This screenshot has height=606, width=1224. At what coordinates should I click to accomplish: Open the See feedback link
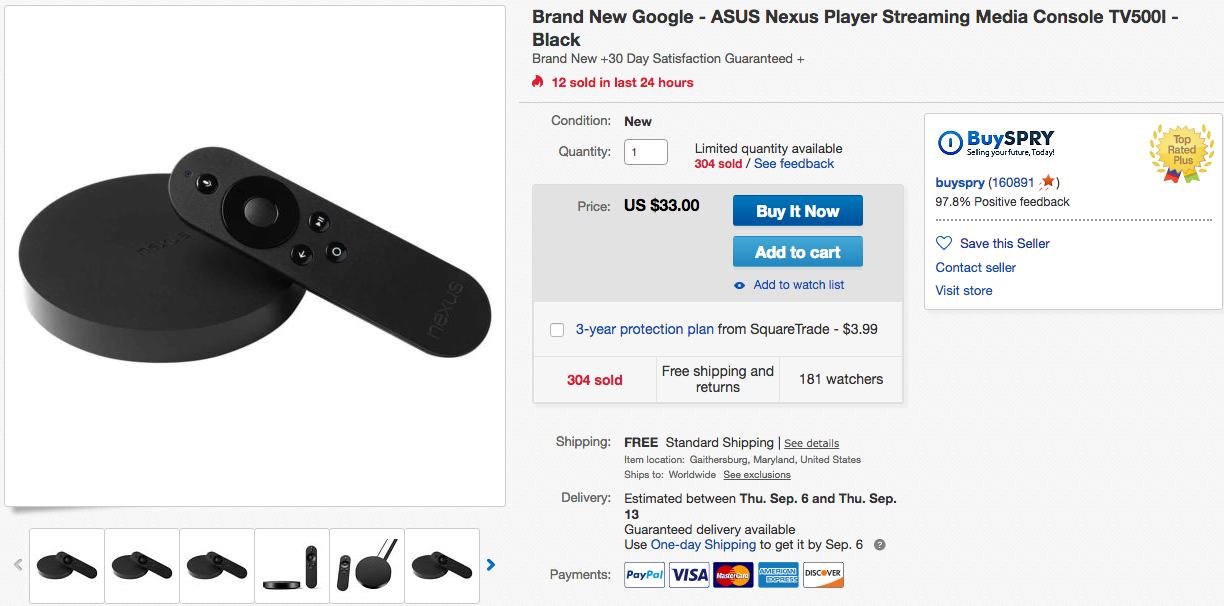[794, 164]
